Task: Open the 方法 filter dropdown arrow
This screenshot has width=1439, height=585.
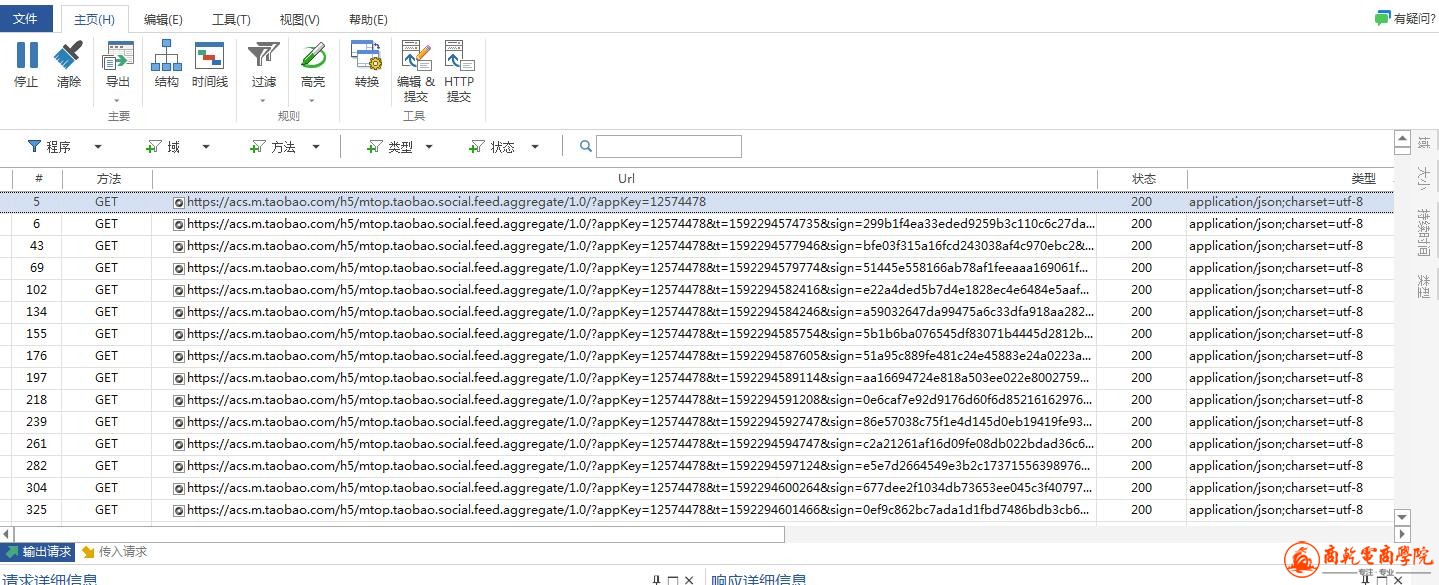Action: (316, 147)
